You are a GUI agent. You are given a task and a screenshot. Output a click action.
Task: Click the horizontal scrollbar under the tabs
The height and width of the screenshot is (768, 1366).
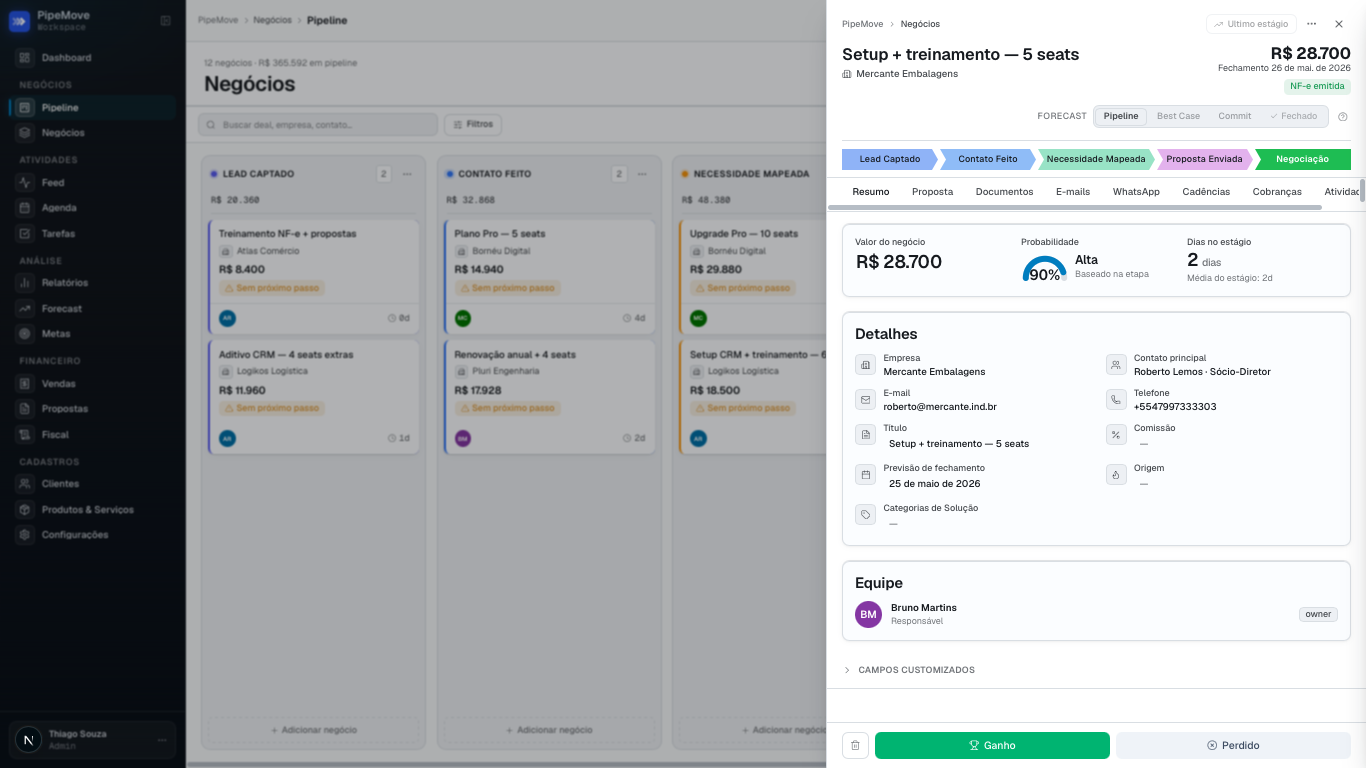pyautogui.click(x=1075, y=208)
